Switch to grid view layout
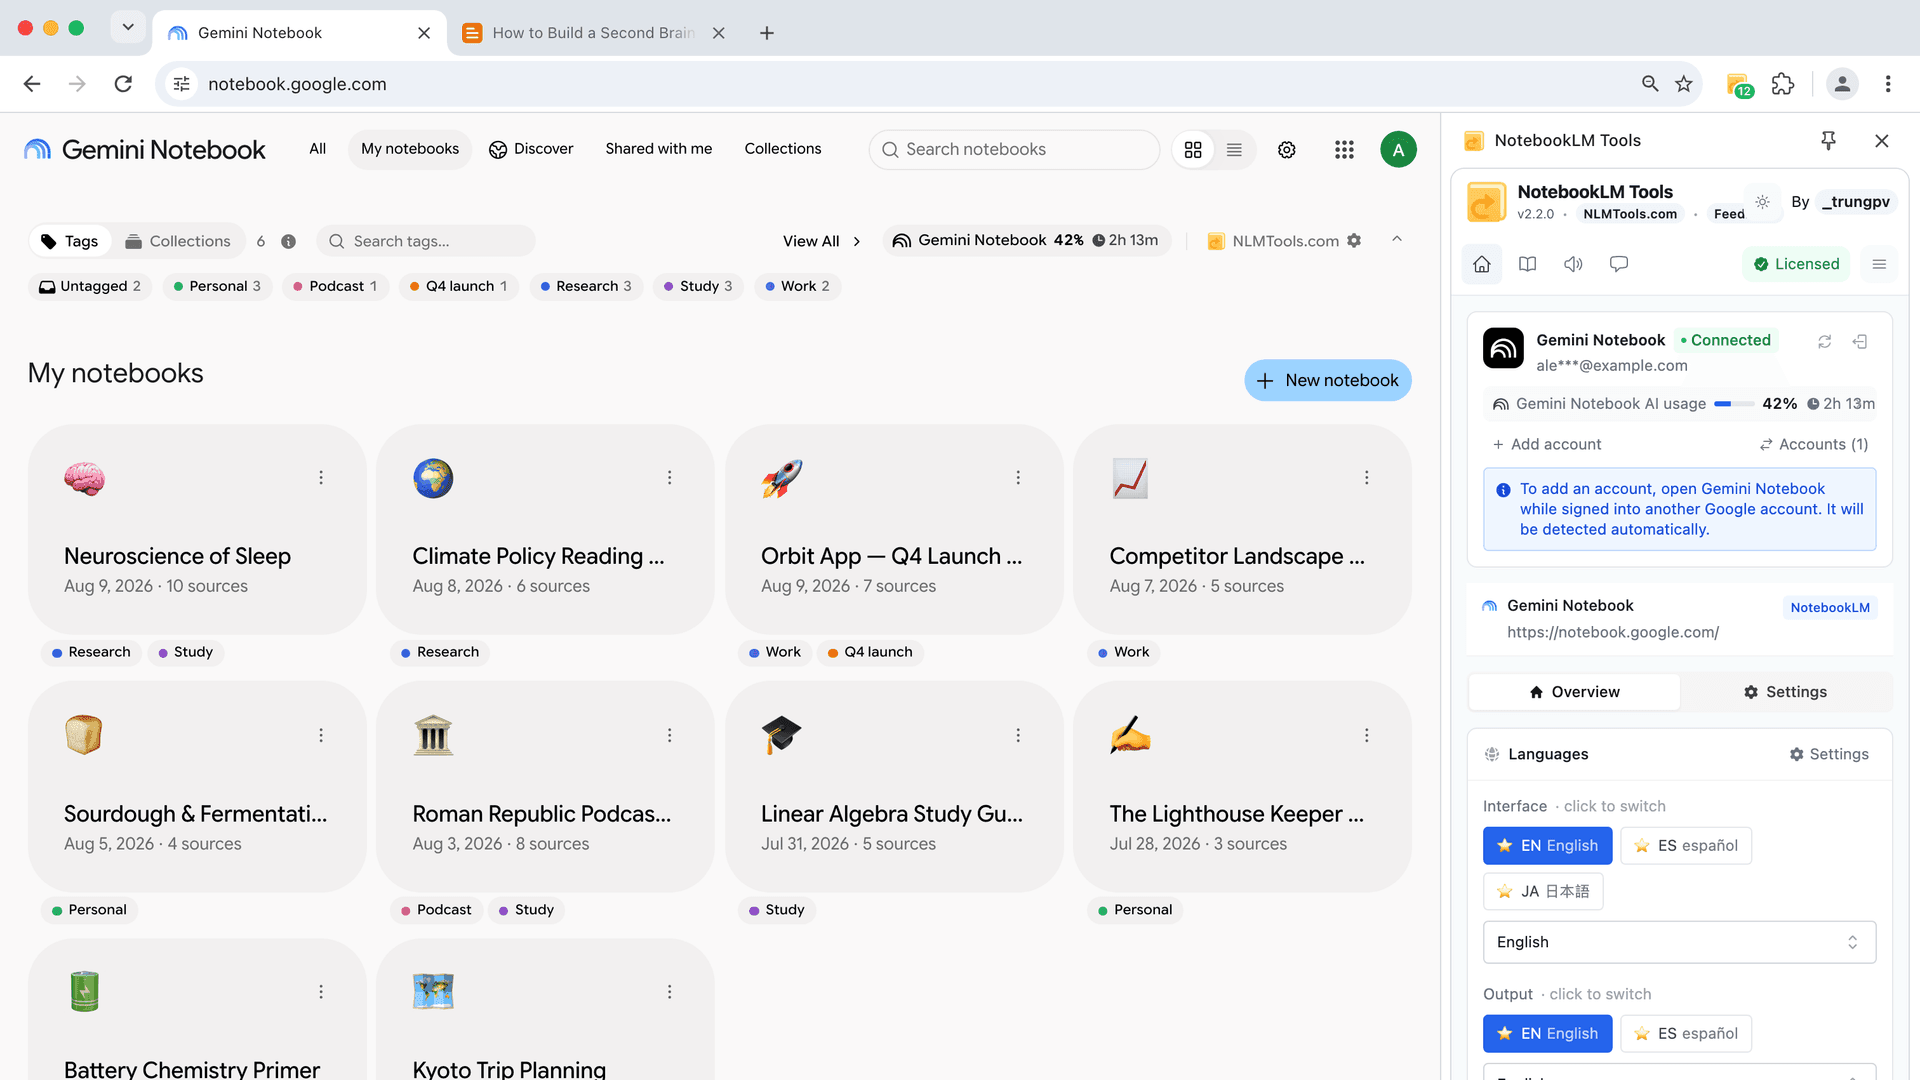The image size is (1920, 1080). pos(1193,149)
